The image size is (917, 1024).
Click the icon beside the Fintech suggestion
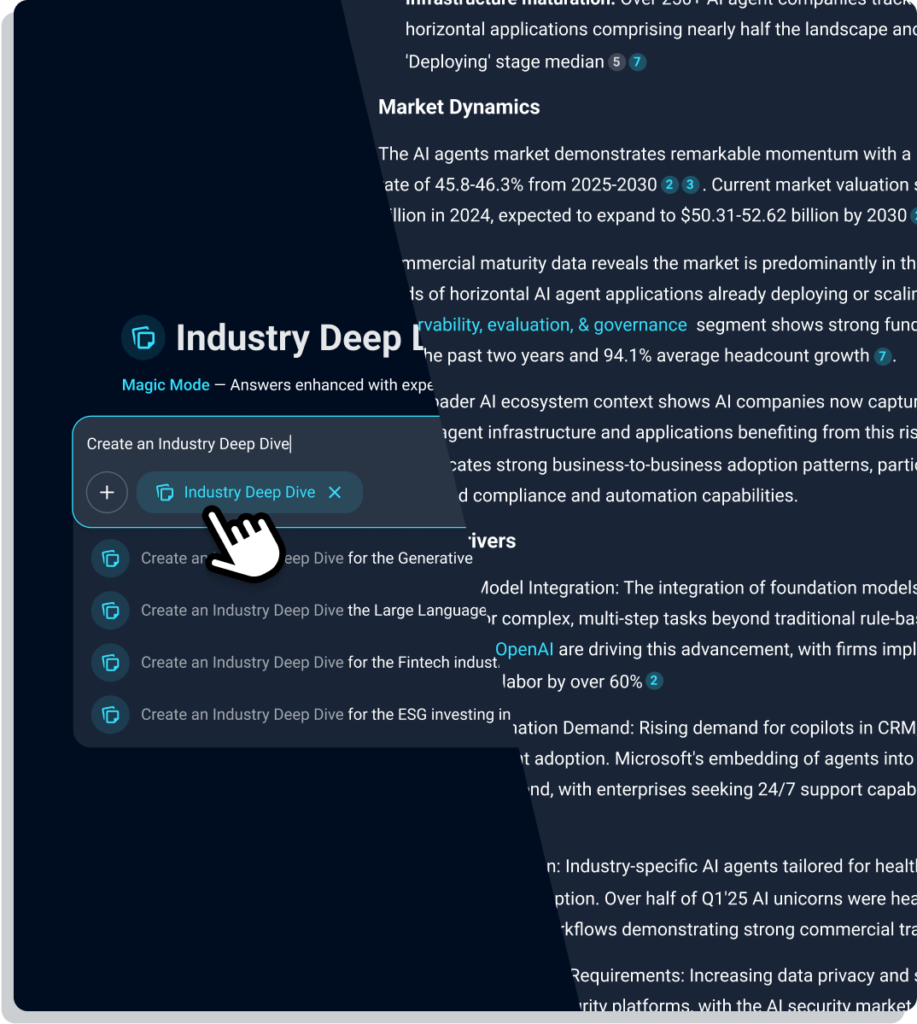click(x=110, y=662)
